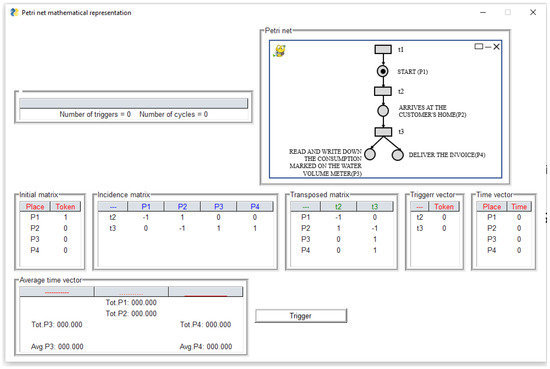Viewport: 550px width, 369px height.
Task: Close the inner Petri net window
Action: click(496, 47)
